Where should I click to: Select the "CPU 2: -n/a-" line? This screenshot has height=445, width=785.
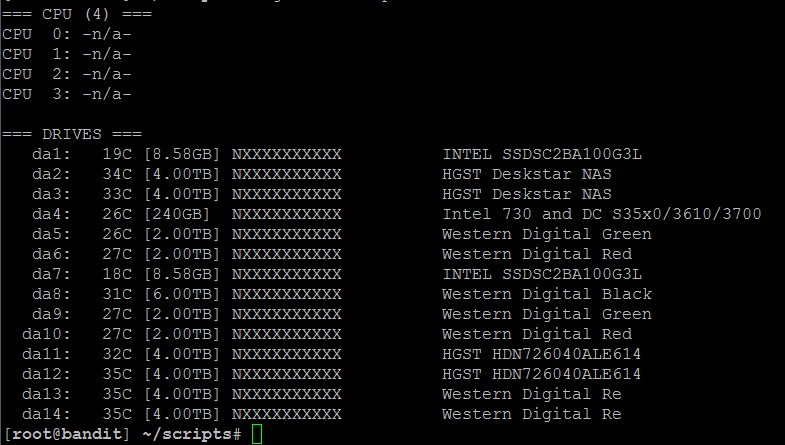[67, 74]
